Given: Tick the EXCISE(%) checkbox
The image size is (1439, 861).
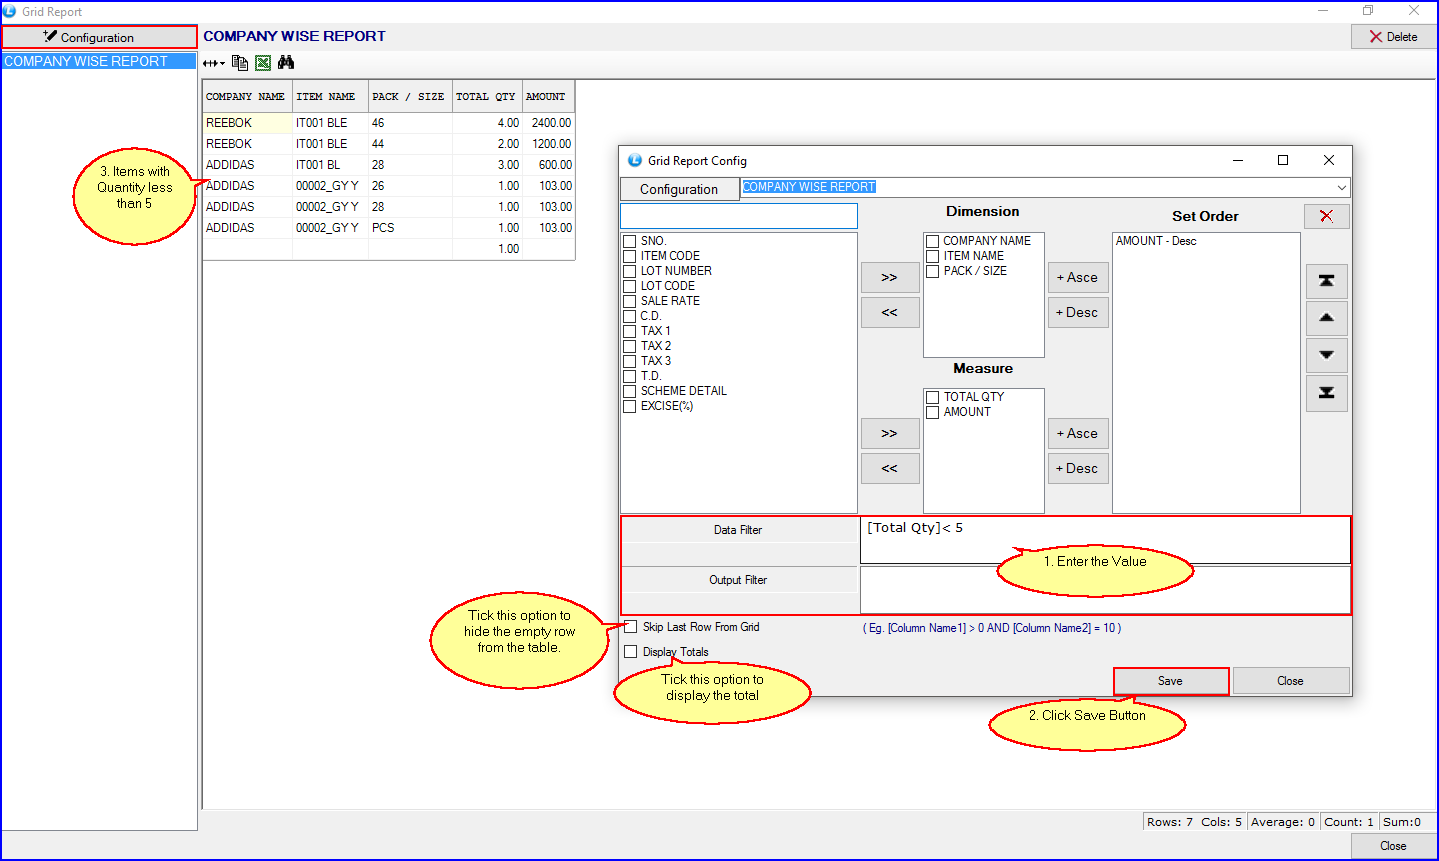Looking at the screenshot, I should [630, 406].
